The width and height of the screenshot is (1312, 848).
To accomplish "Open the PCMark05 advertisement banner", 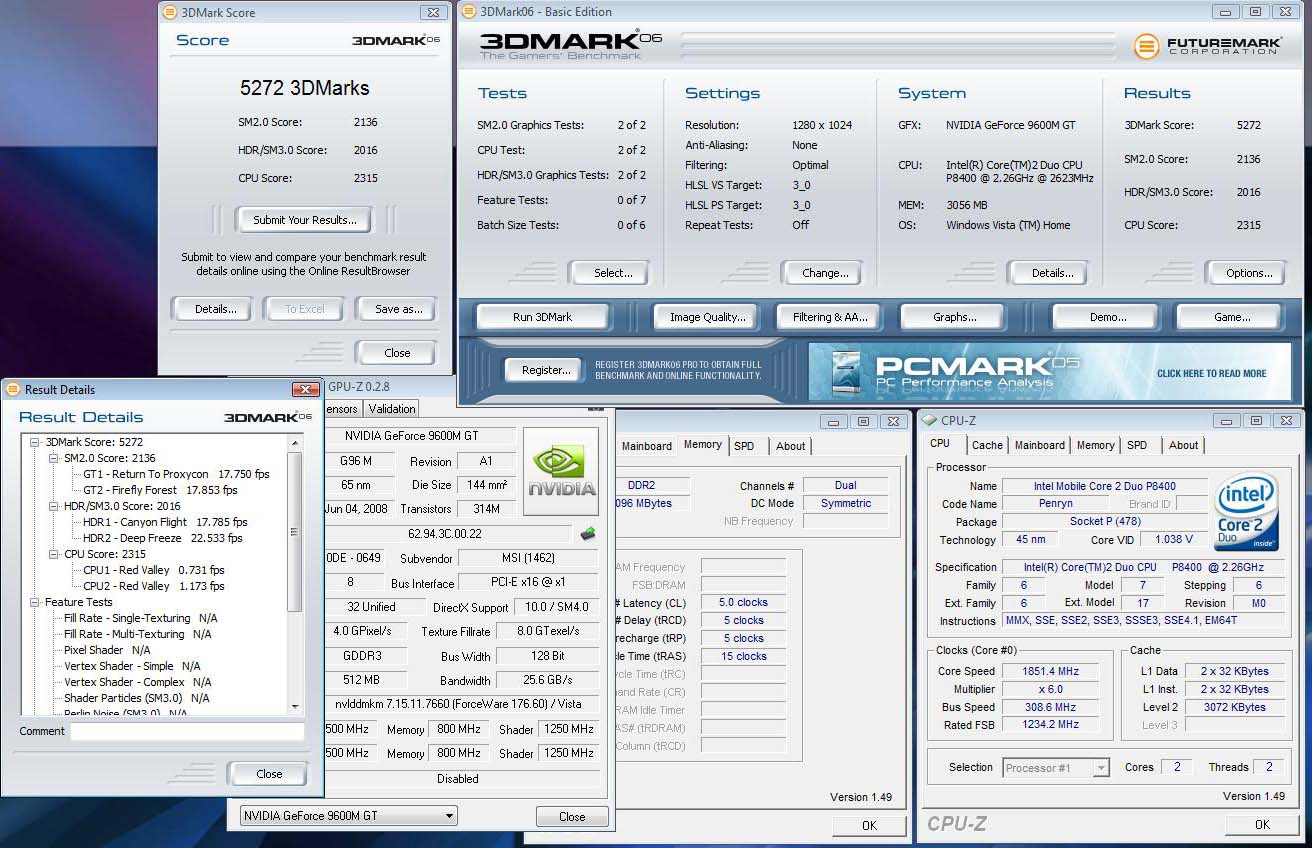I will click(x=1049, y=371).
